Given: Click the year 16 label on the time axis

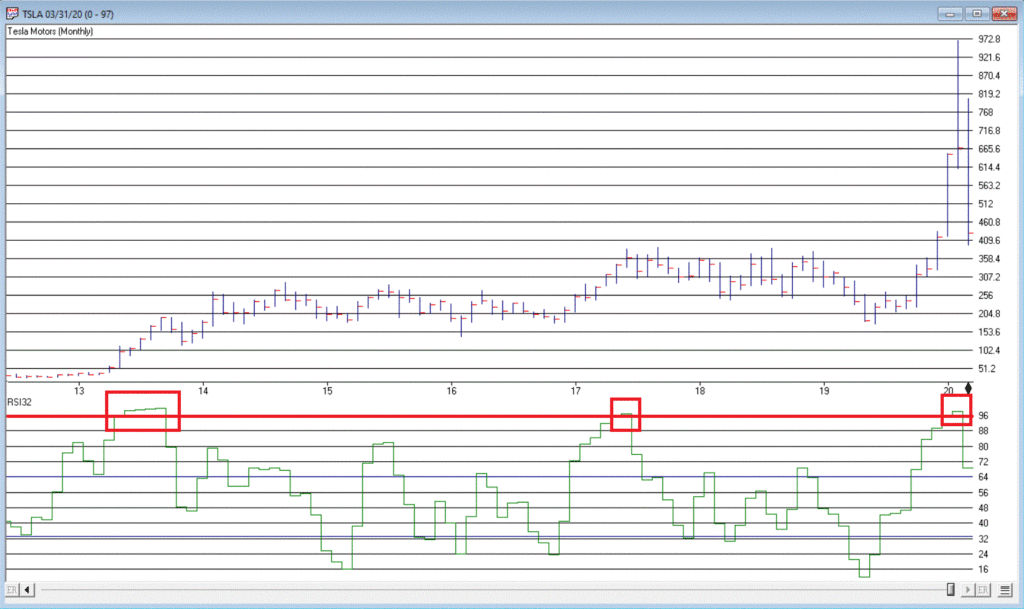Looking at the screenshot, I should (x=451, y=391).
